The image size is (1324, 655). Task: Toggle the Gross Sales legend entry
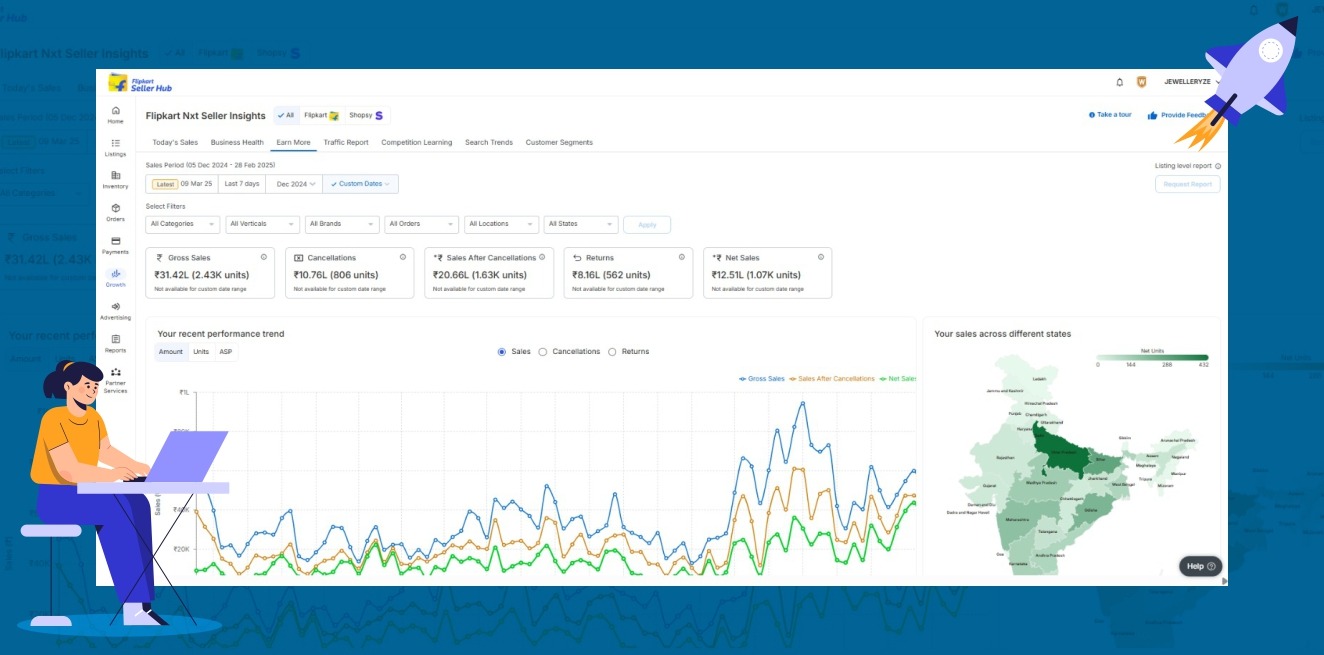(762, 379)
